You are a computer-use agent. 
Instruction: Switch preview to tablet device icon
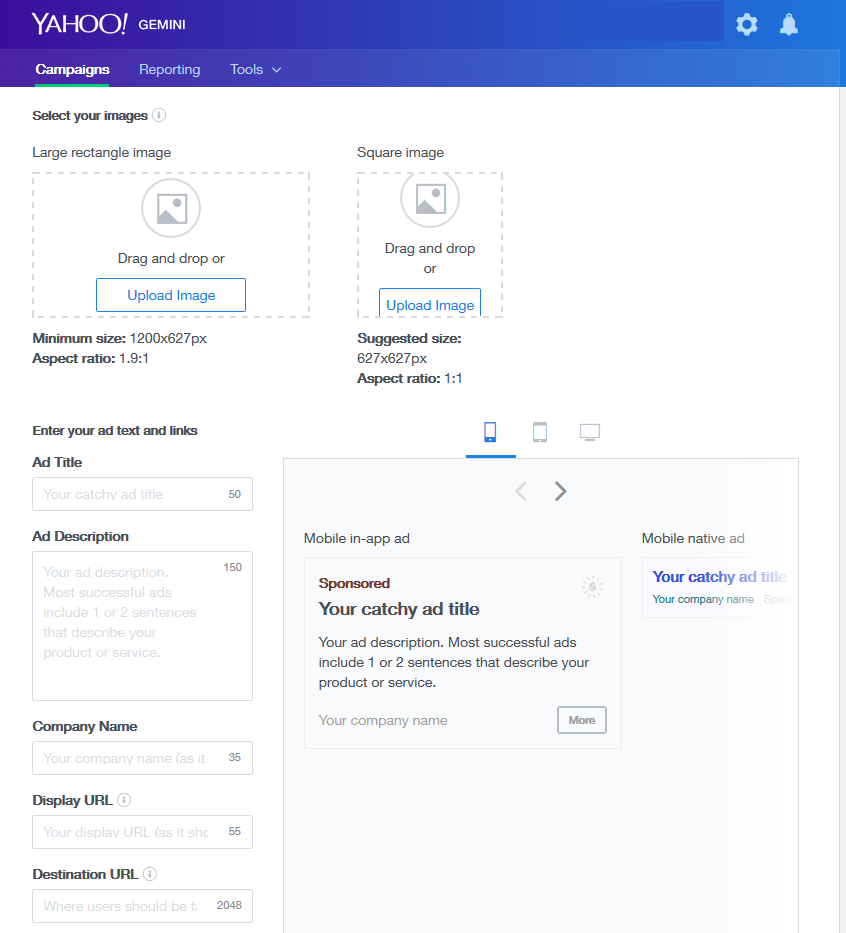(x=540, y=432)
